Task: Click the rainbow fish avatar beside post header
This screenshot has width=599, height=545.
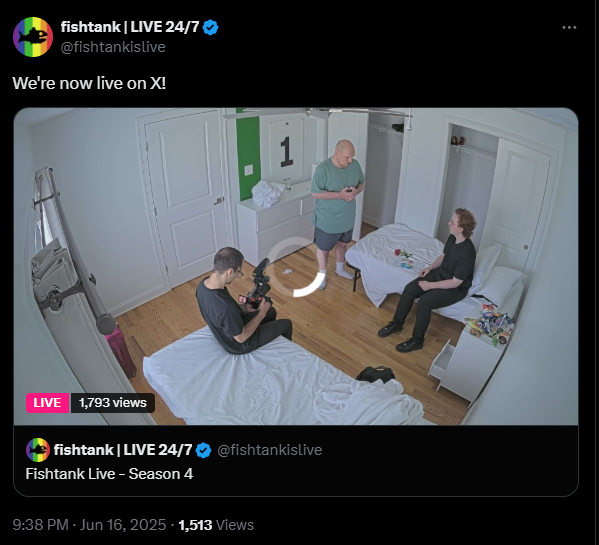Action: pyautogui.click(x=33, y=37)
